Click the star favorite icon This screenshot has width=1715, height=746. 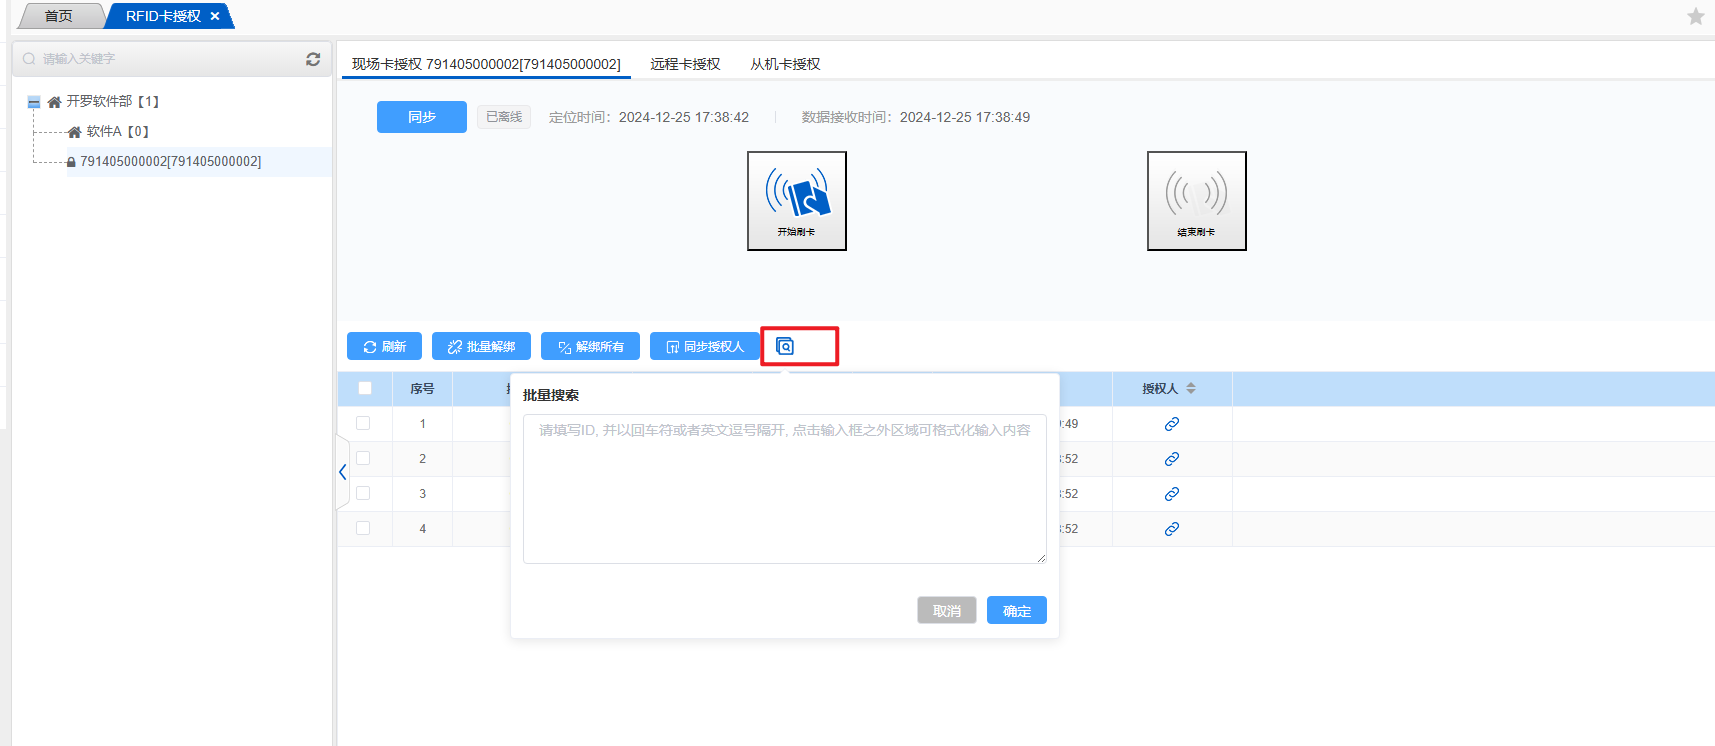(1695, 16)
